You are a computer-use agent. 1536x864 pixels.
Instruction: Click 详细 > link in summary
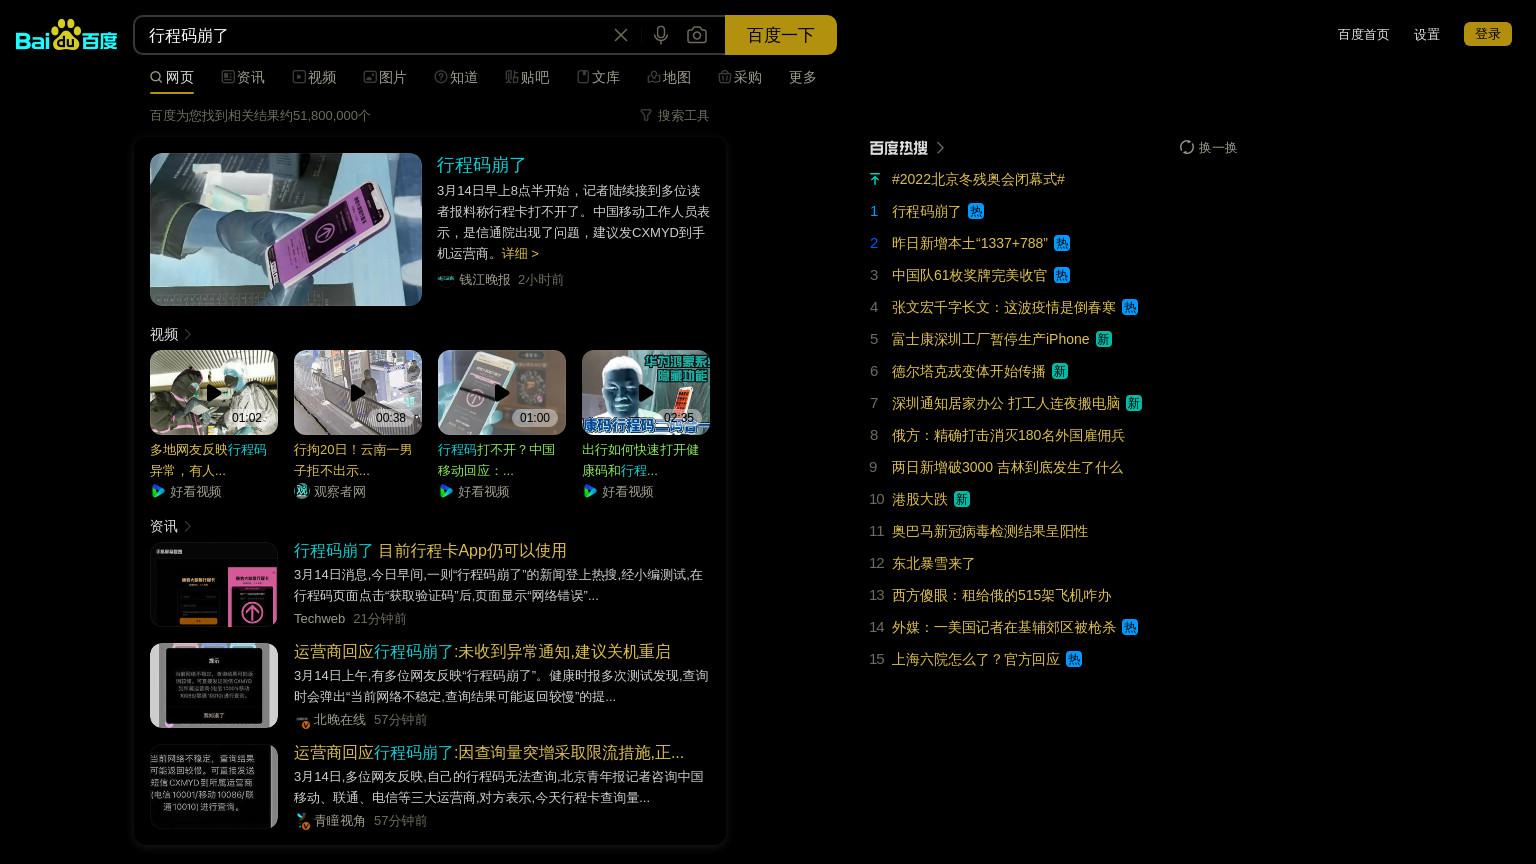tap(520, 253)
